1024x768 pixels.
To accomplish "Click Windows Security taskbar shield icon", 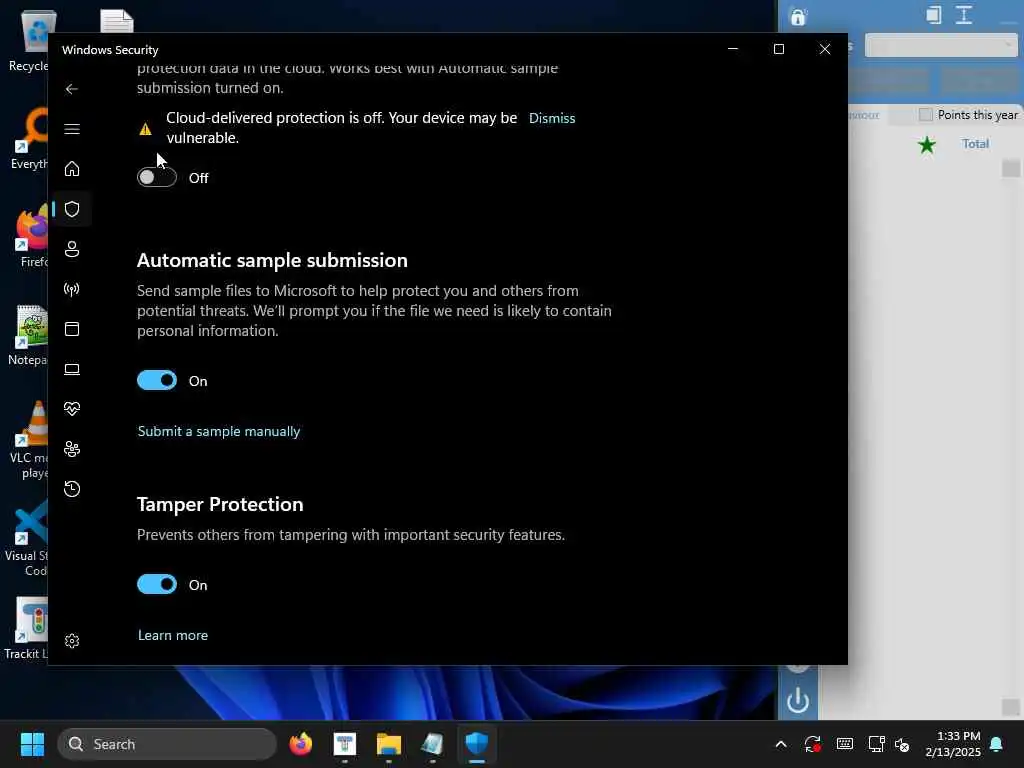I will 477,744.
